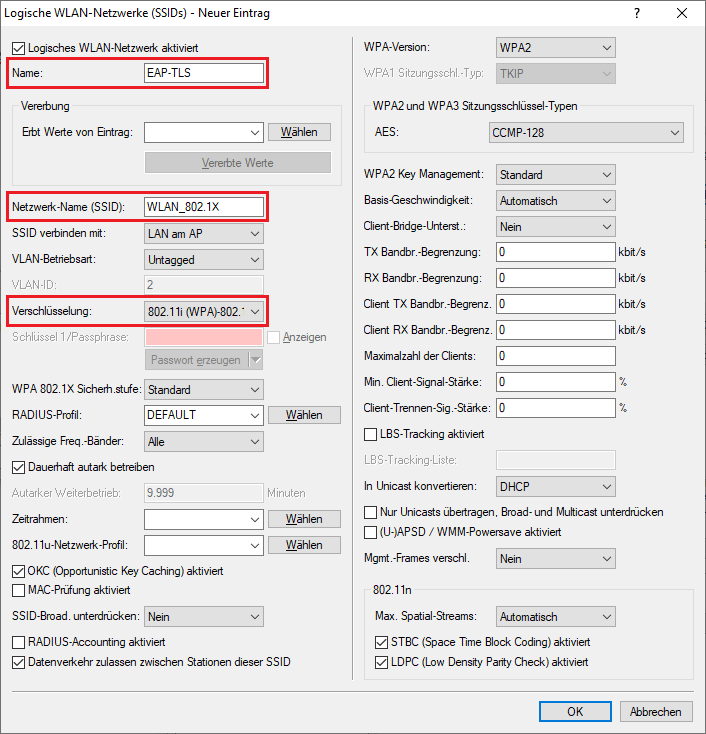Expand the WPA-Version dropdown

[x=555, y=48]
